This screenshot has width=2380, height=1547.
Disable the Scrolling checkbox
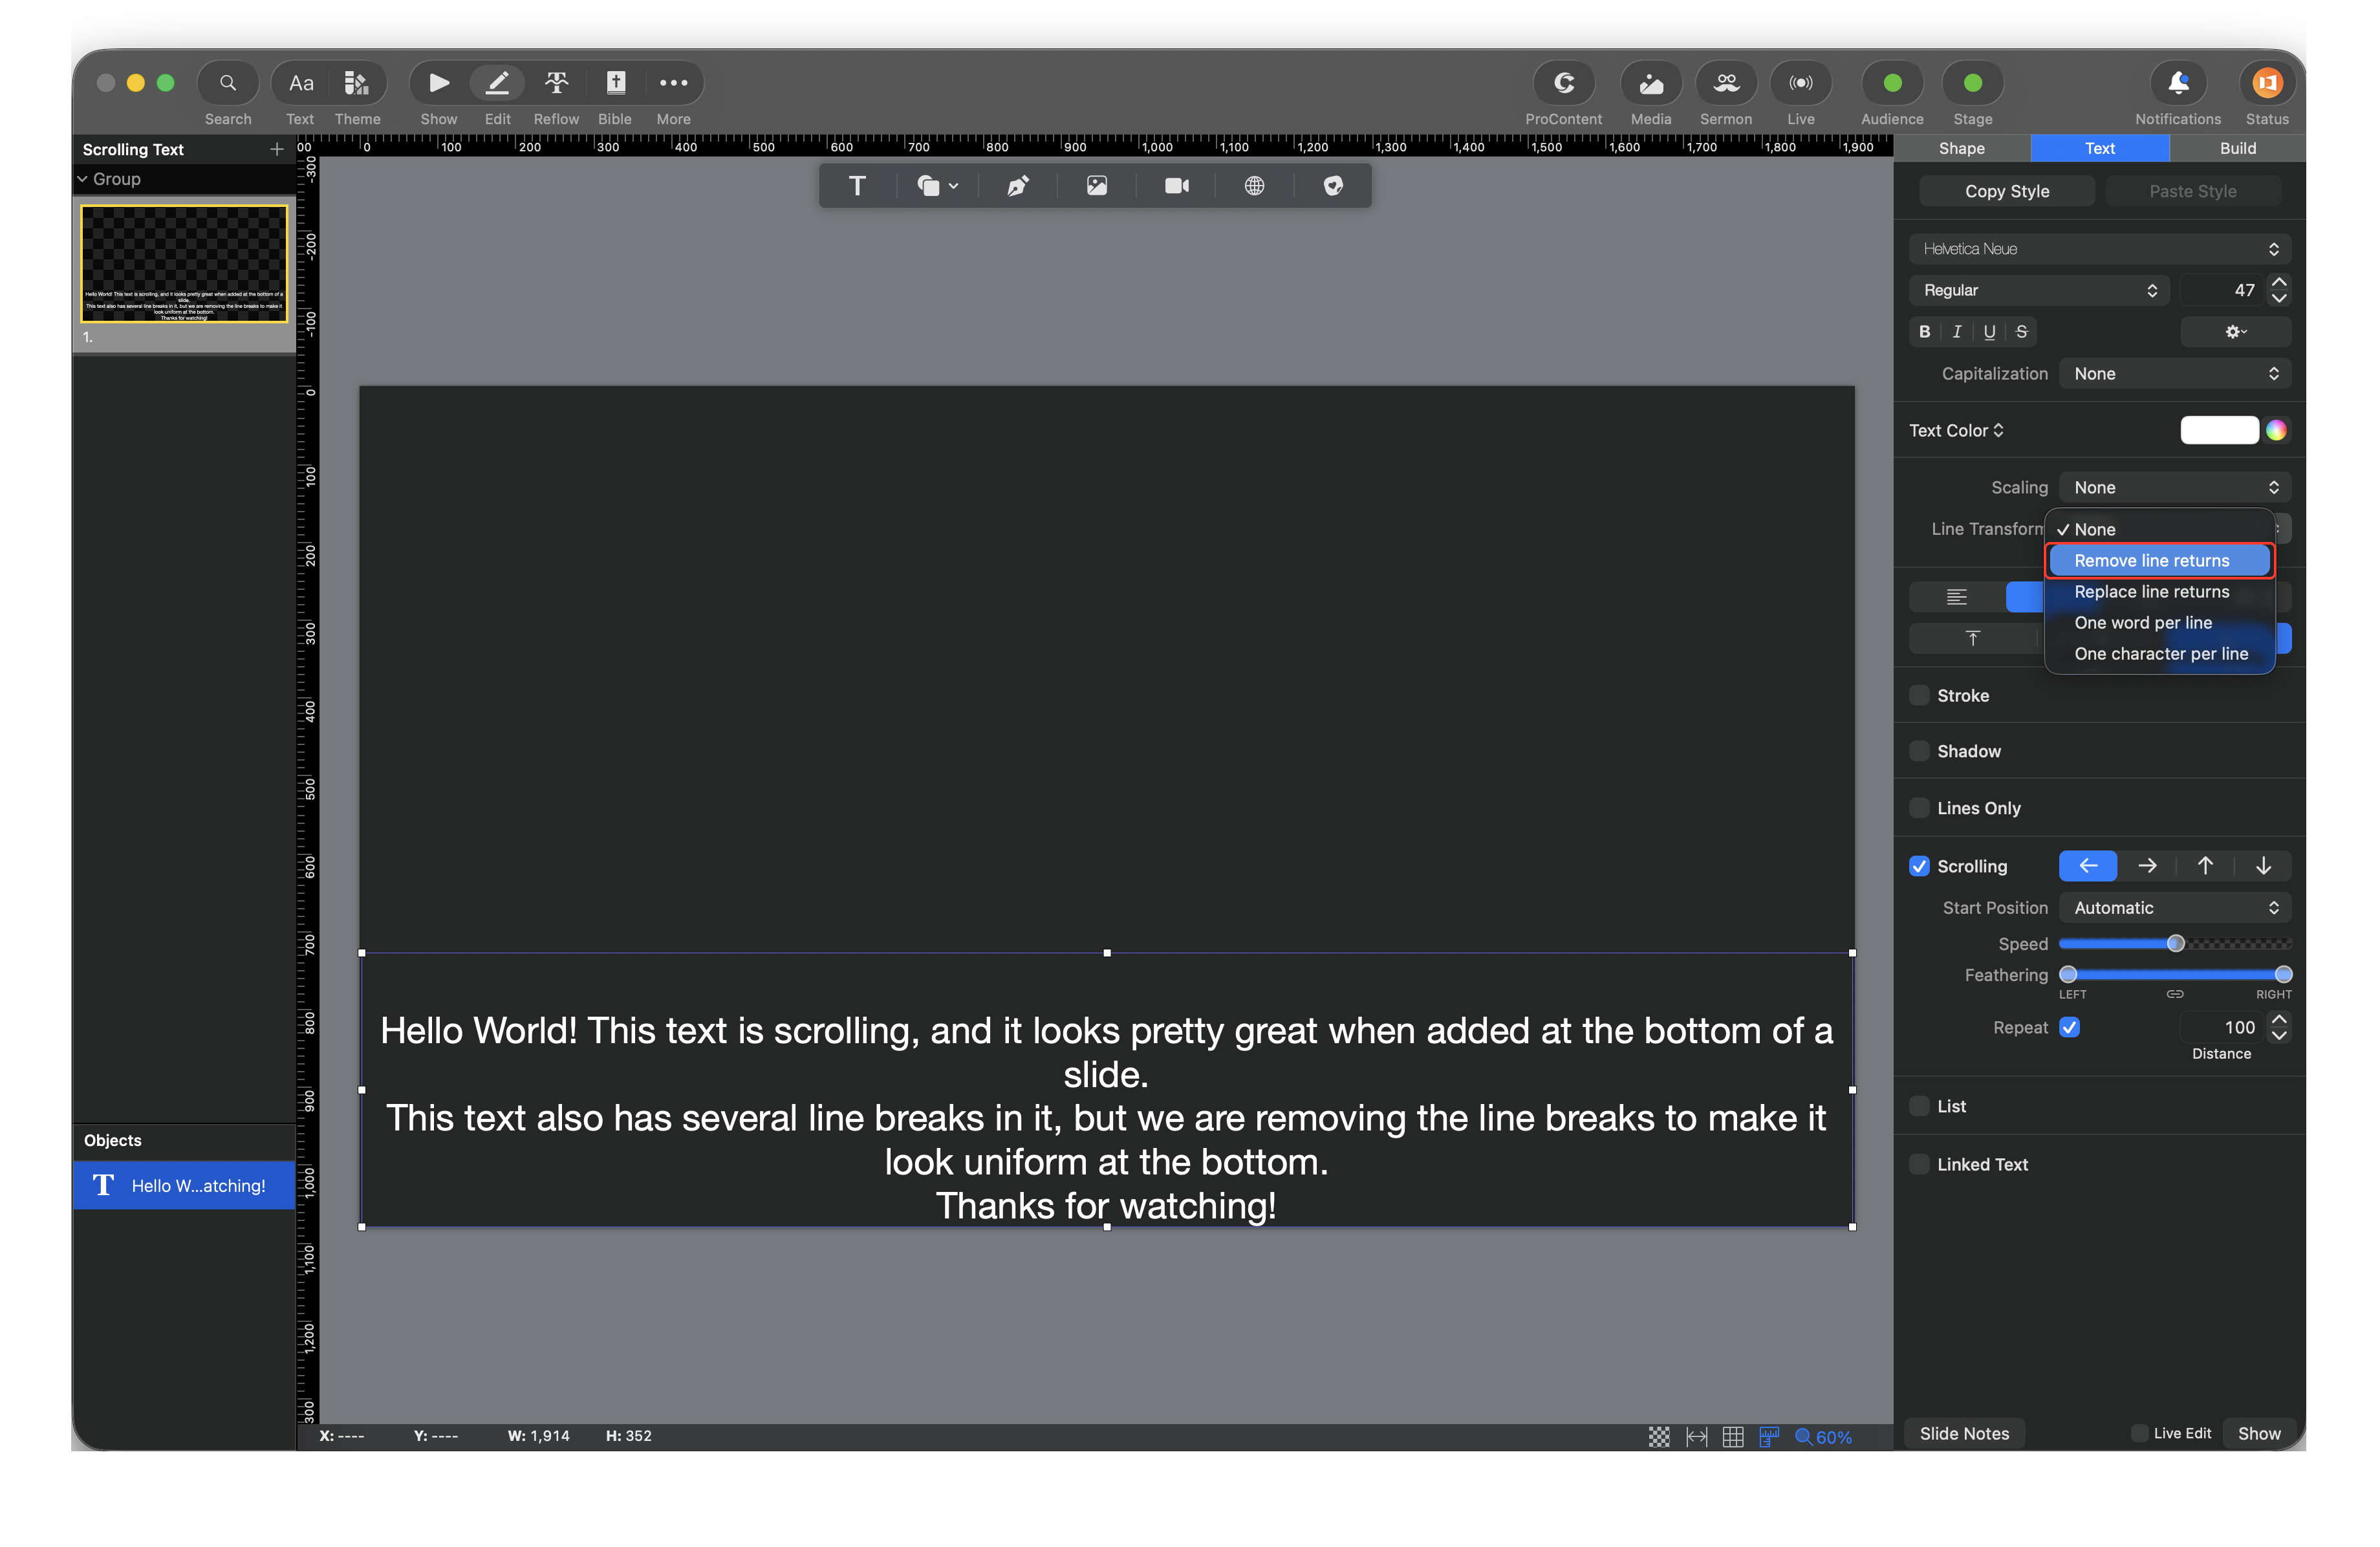click(1919, 866)
